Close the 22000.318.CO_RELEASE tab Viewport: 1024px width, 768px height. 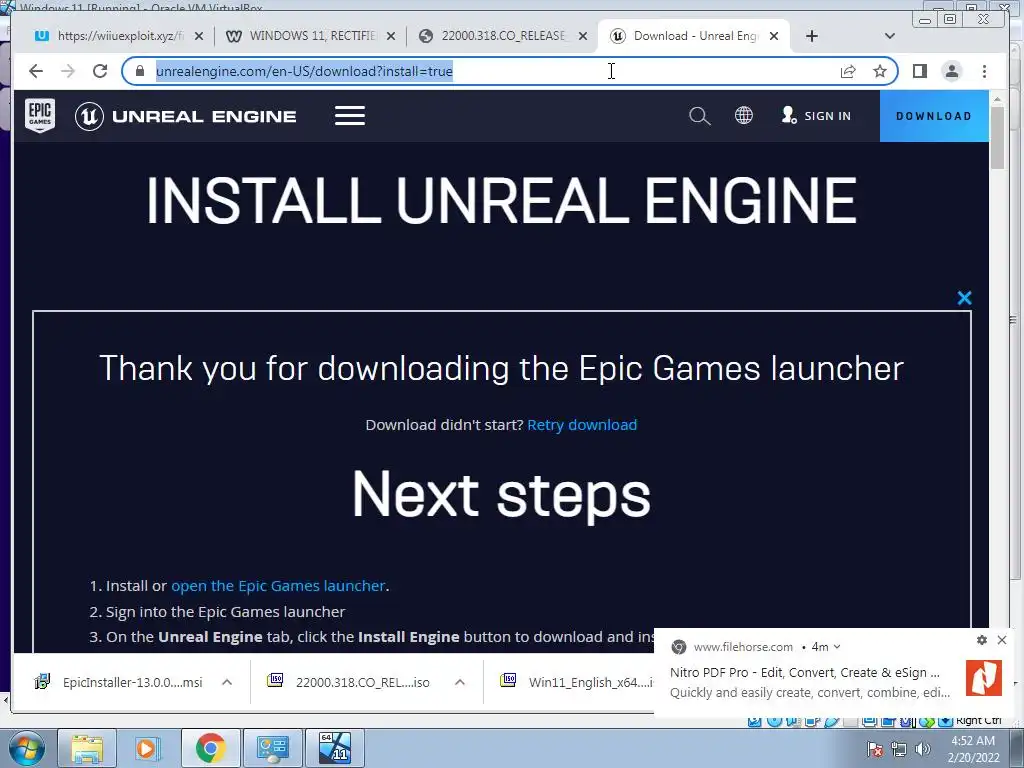(x=583, y=36)
